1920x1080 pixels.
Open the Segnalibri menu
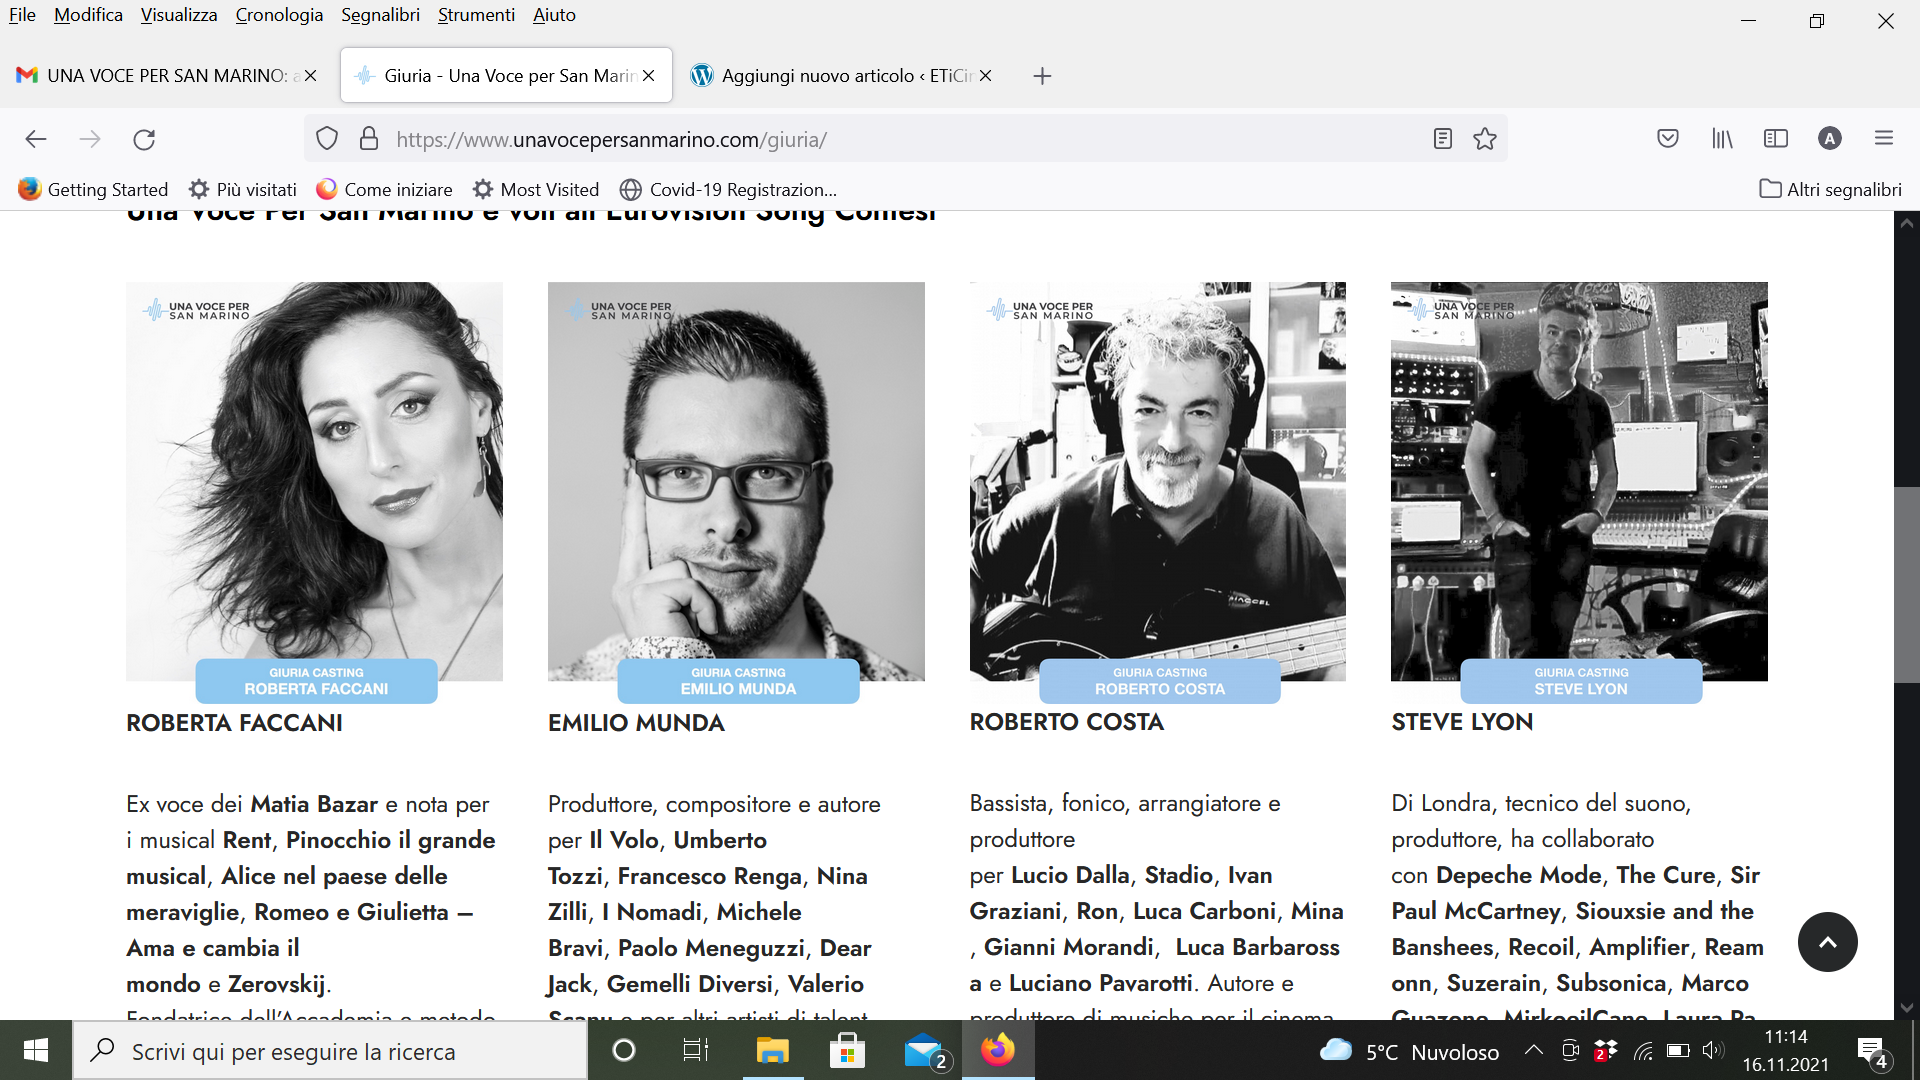[x=380, y=15]
